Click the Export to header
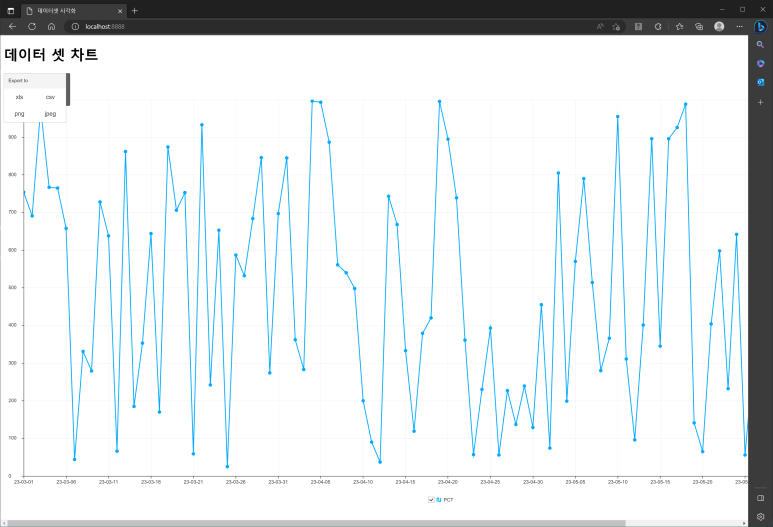 click(x=18, y=80)
